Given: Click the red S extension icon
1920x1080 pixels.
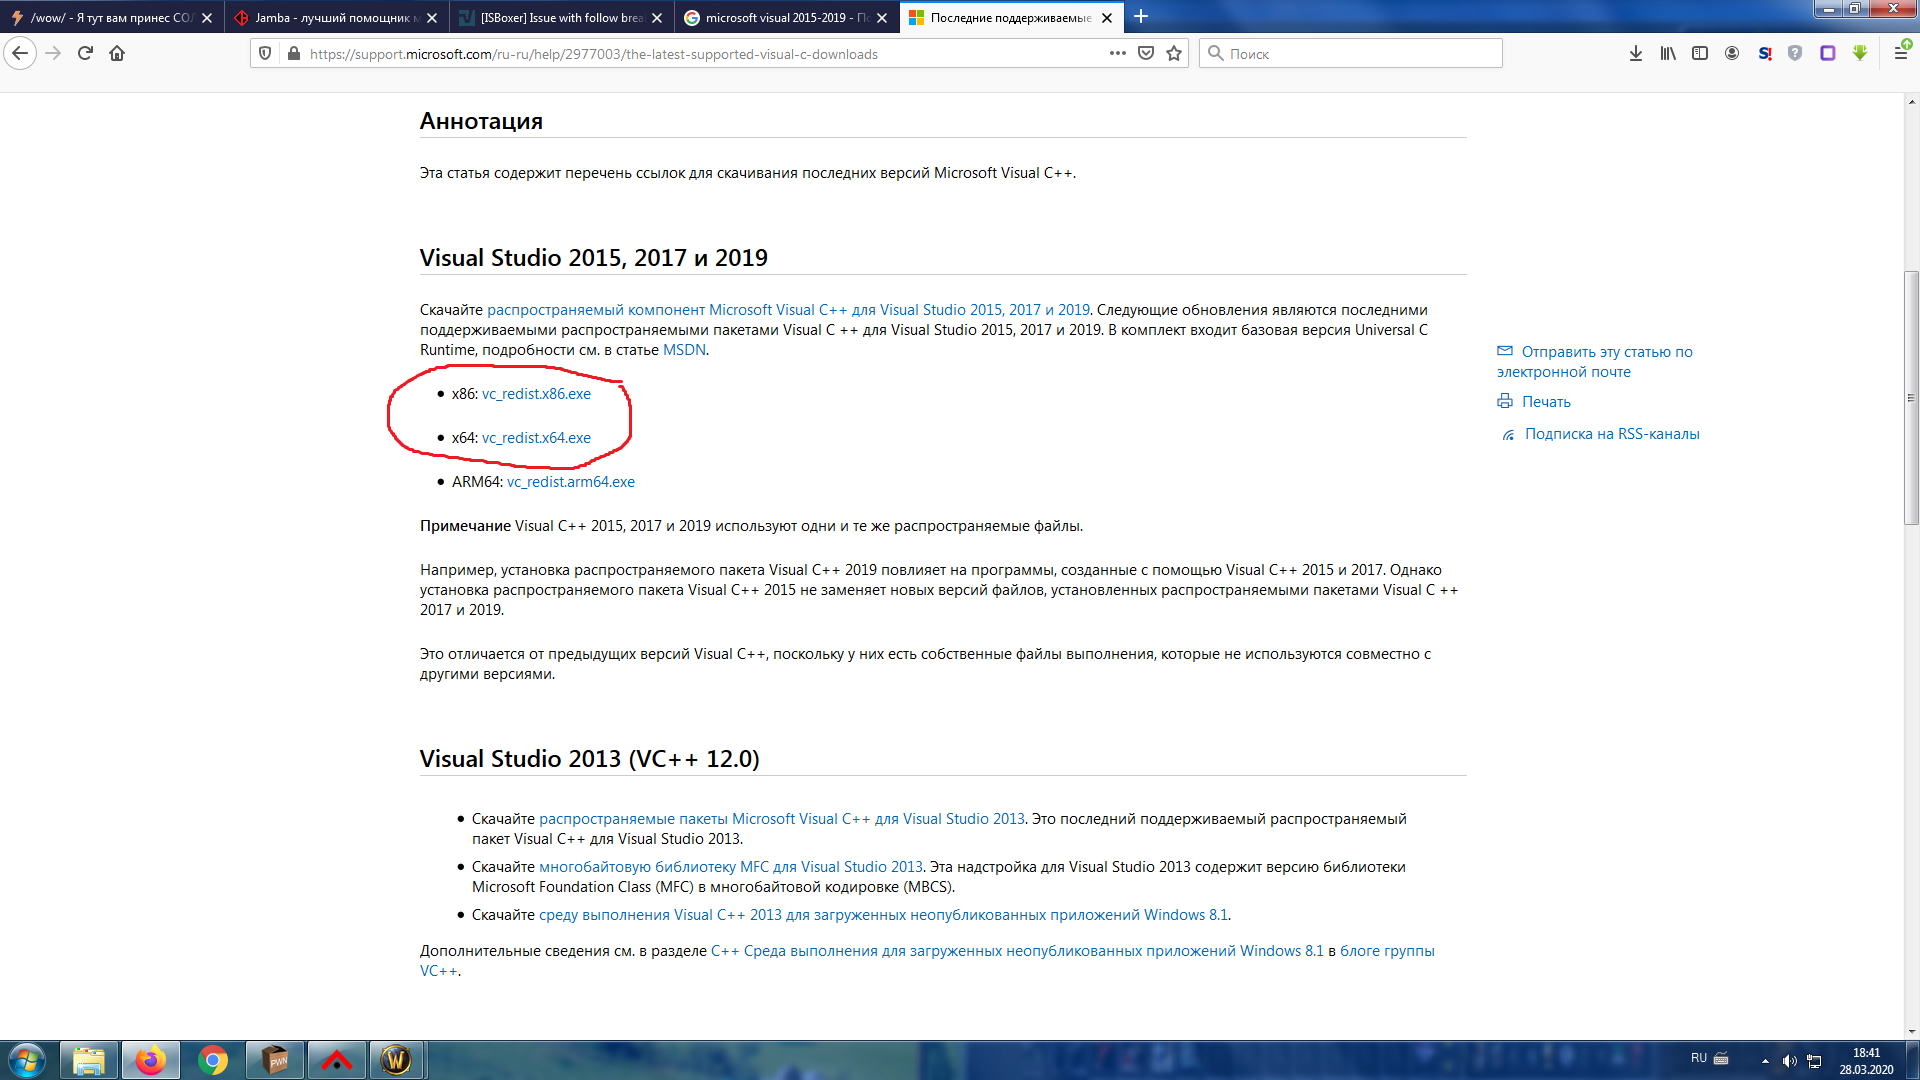Looking at the screenshot, I should (1764, 54).
